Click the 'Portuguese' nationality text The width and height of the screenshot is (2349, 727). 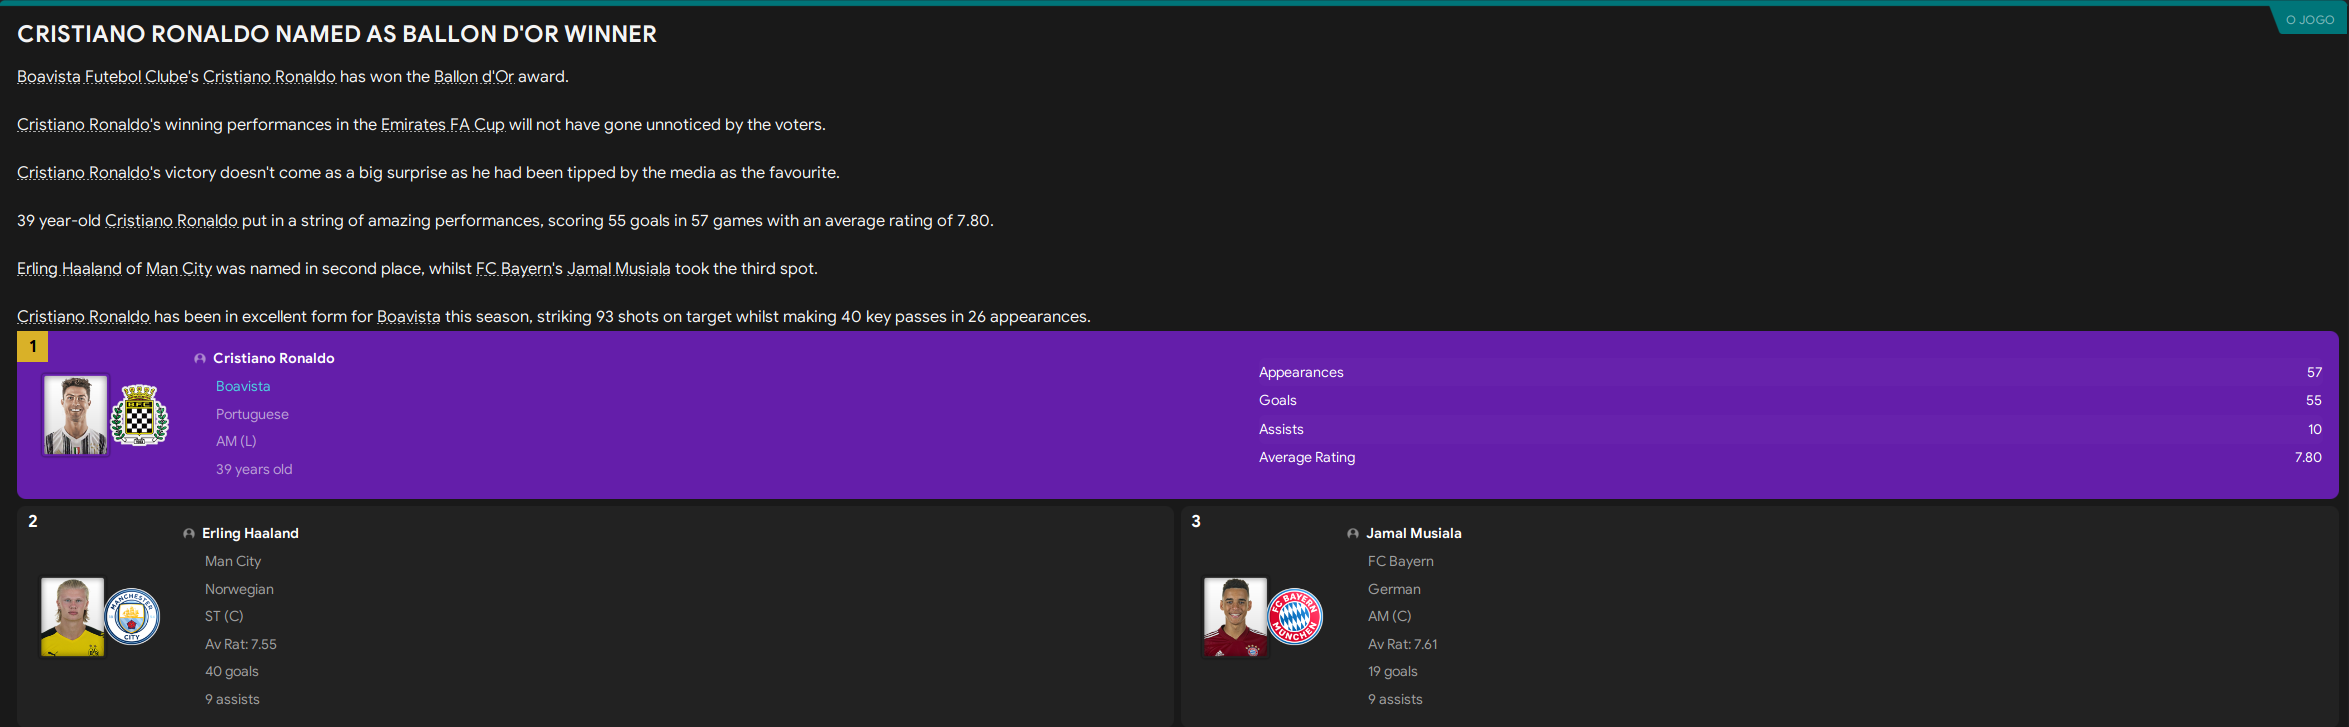pos(252,414)
